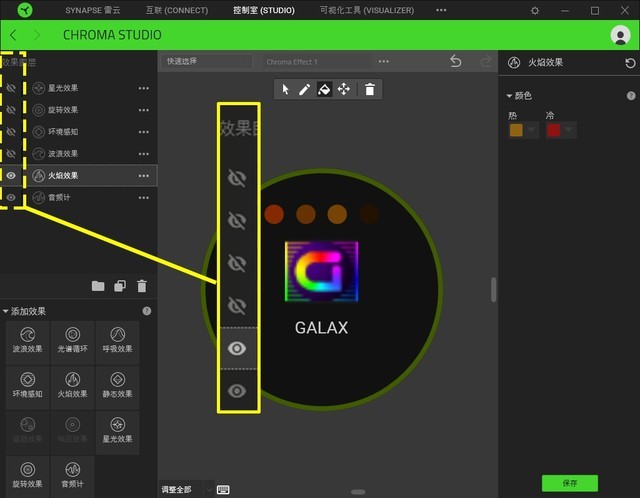Switch to 可视化工具 (VISUALIZER) tab
This screenshot has width=640, height=498.
pyautogui.click(x=367, y=10)
